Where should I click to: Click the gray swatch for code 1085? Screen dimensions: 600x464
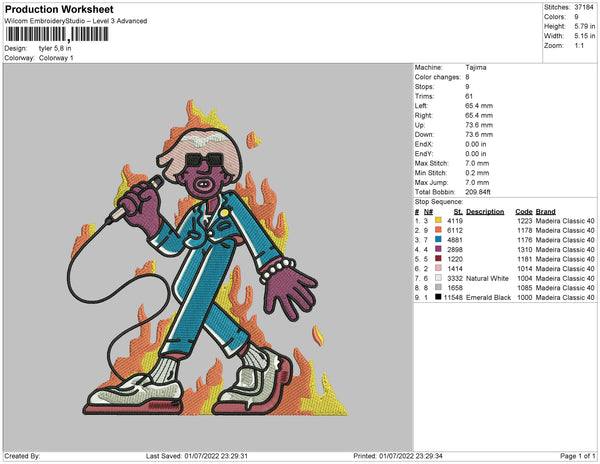(439, 287)
